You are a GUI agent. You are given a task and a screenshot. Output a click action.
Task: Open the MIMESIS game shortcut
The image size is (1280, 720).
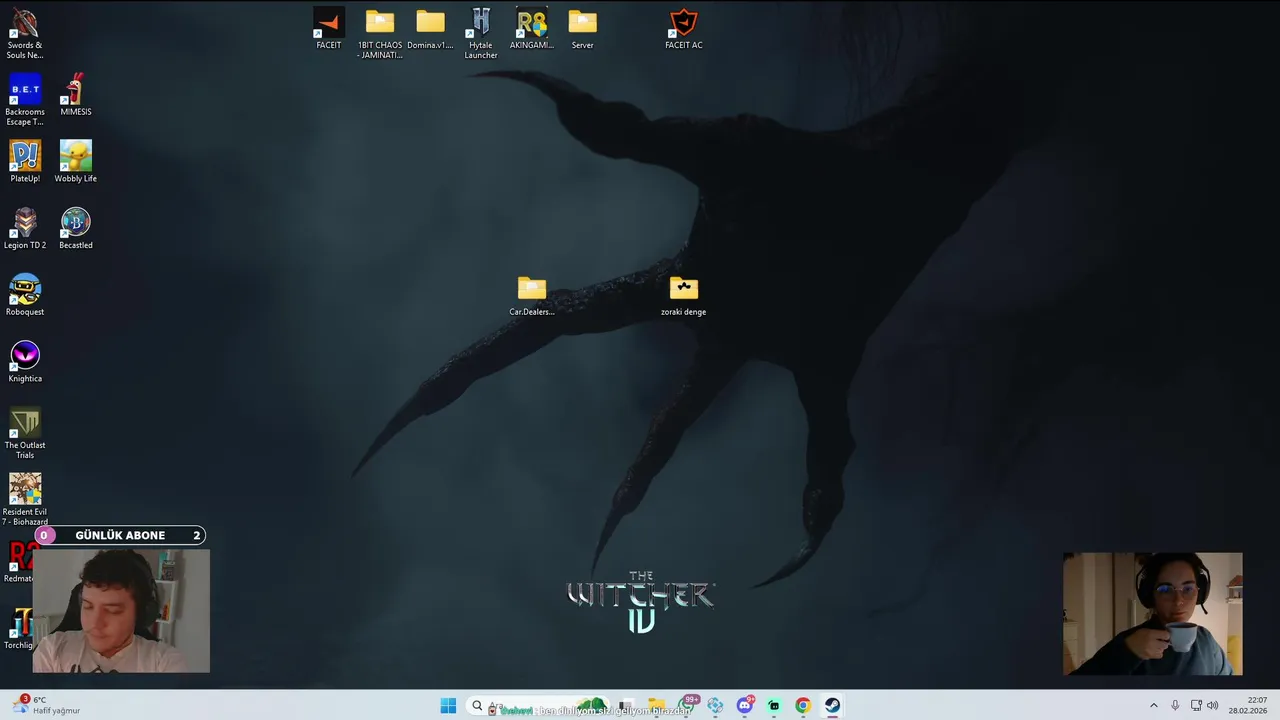click(75, 95)
